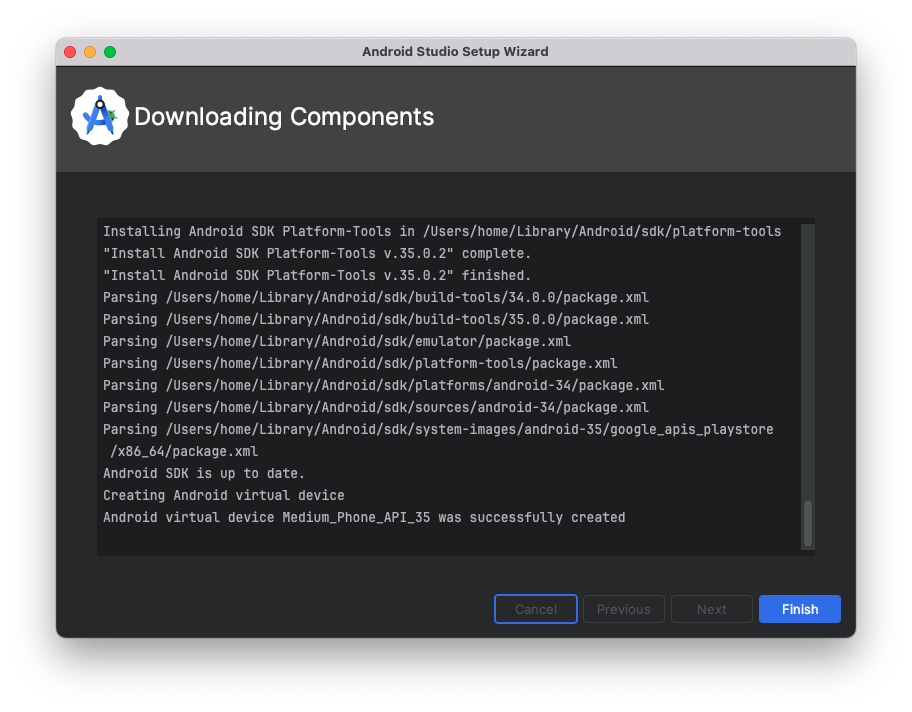Click the sources/android-34 parsing line
This screenshot has width=912, height=712.
[x=376, y=407]
